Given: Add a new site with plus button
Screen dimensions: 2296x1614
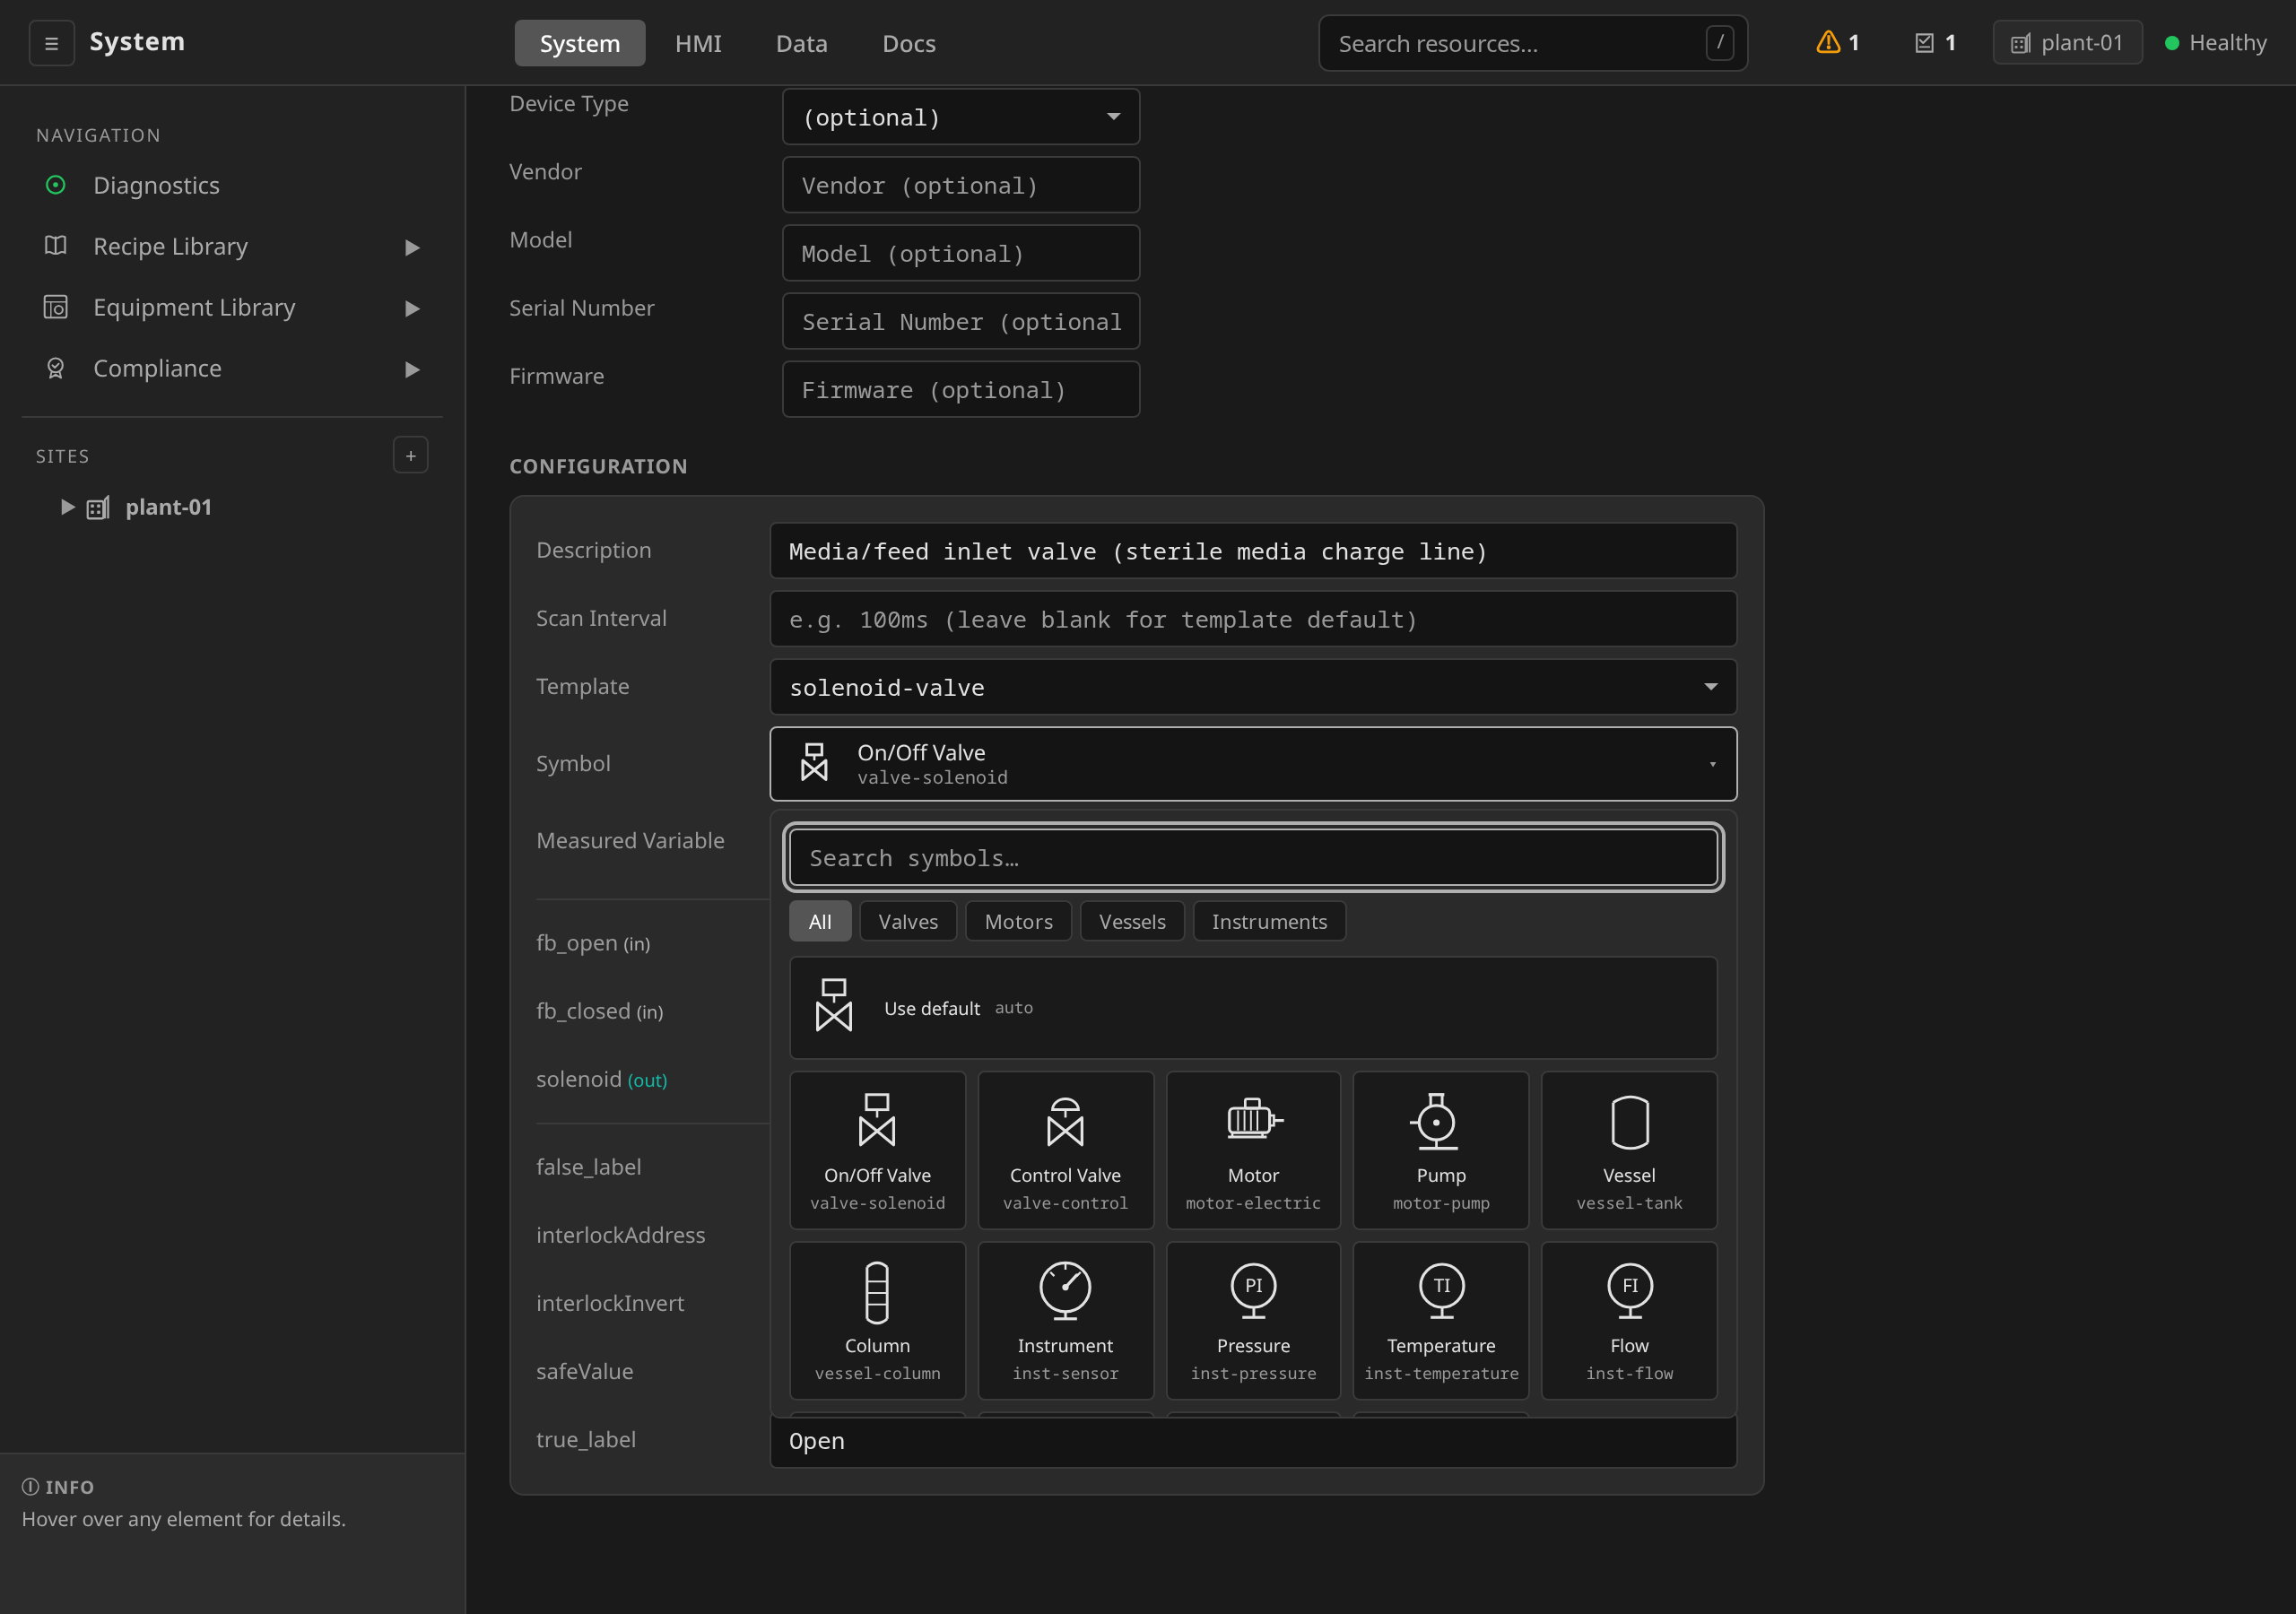Looking at the screenshot, I should point(410,455).
